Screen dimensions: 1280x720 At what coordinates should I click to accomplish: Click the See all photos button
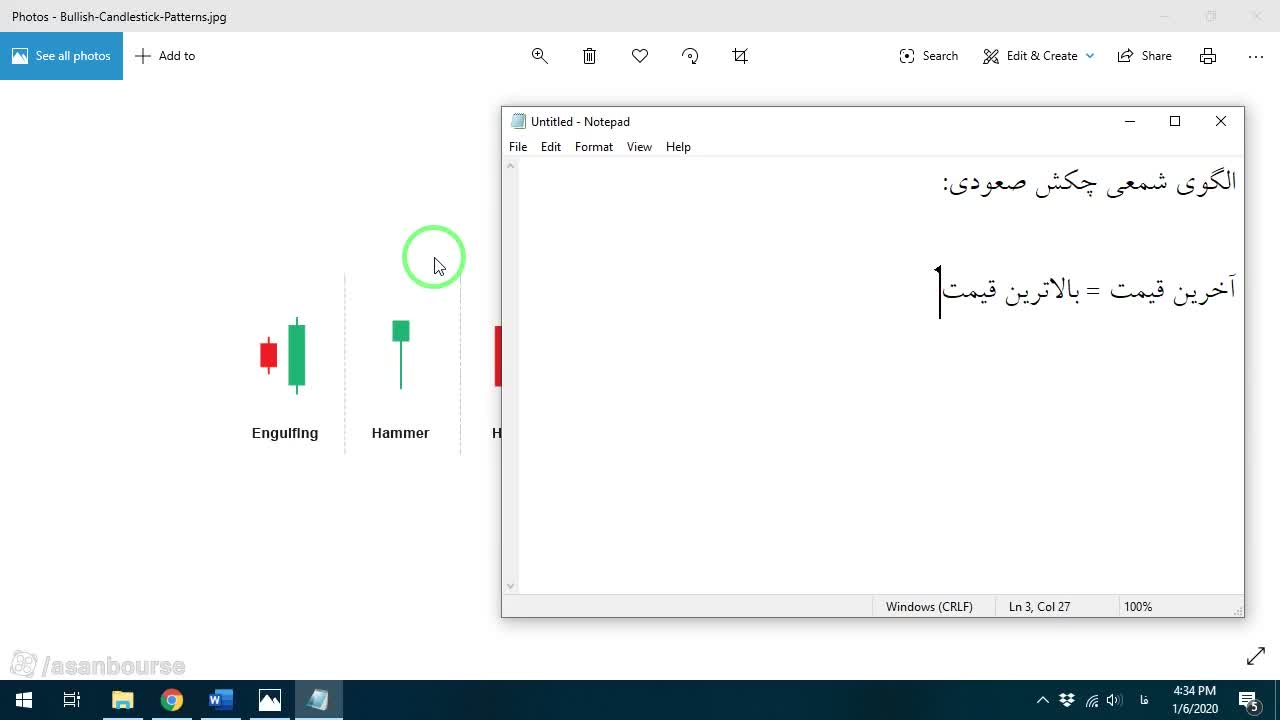(61, 56)
